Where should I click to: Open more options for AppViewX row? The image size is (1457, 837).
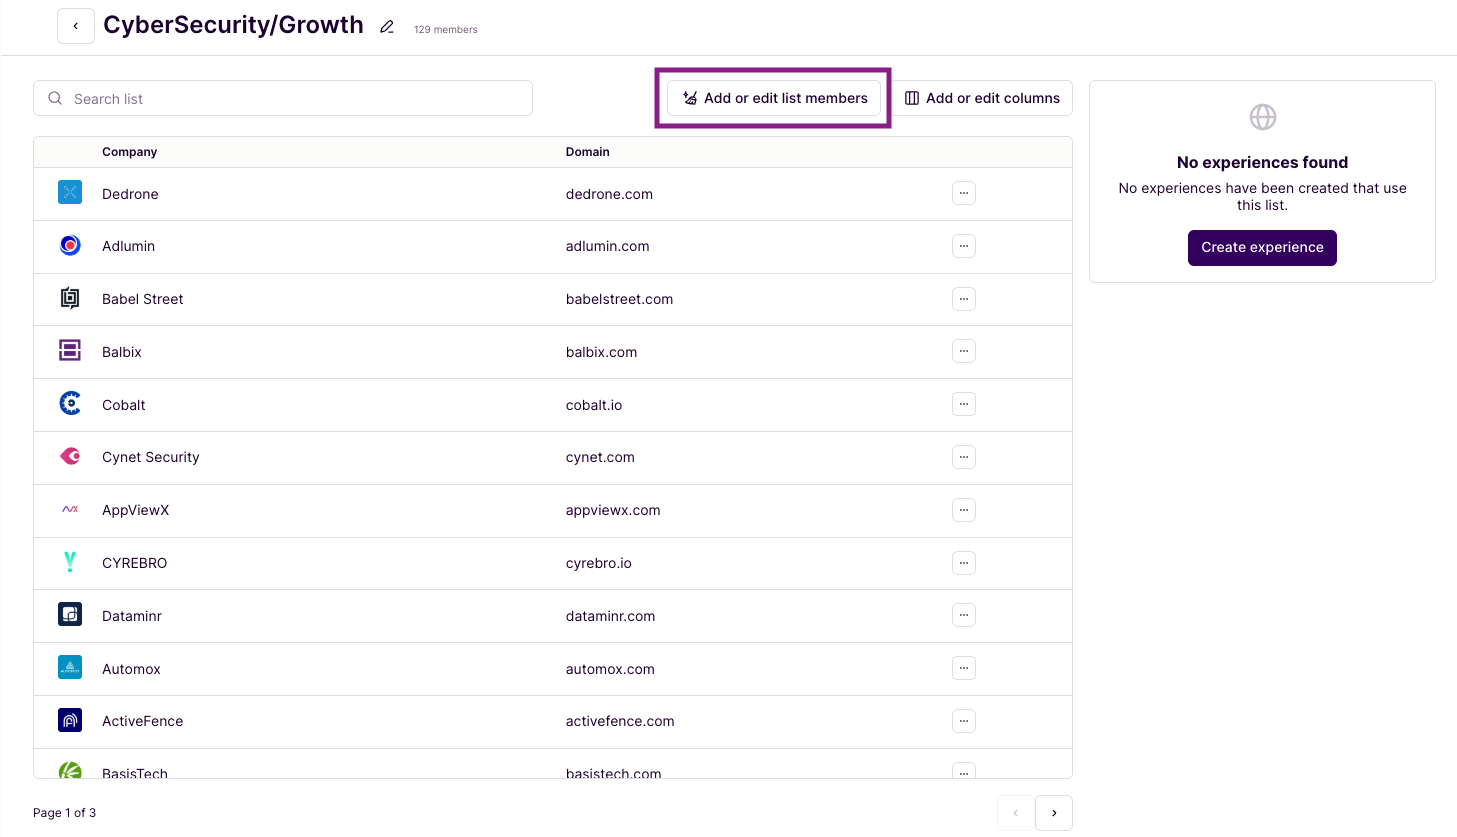(964, 510)
